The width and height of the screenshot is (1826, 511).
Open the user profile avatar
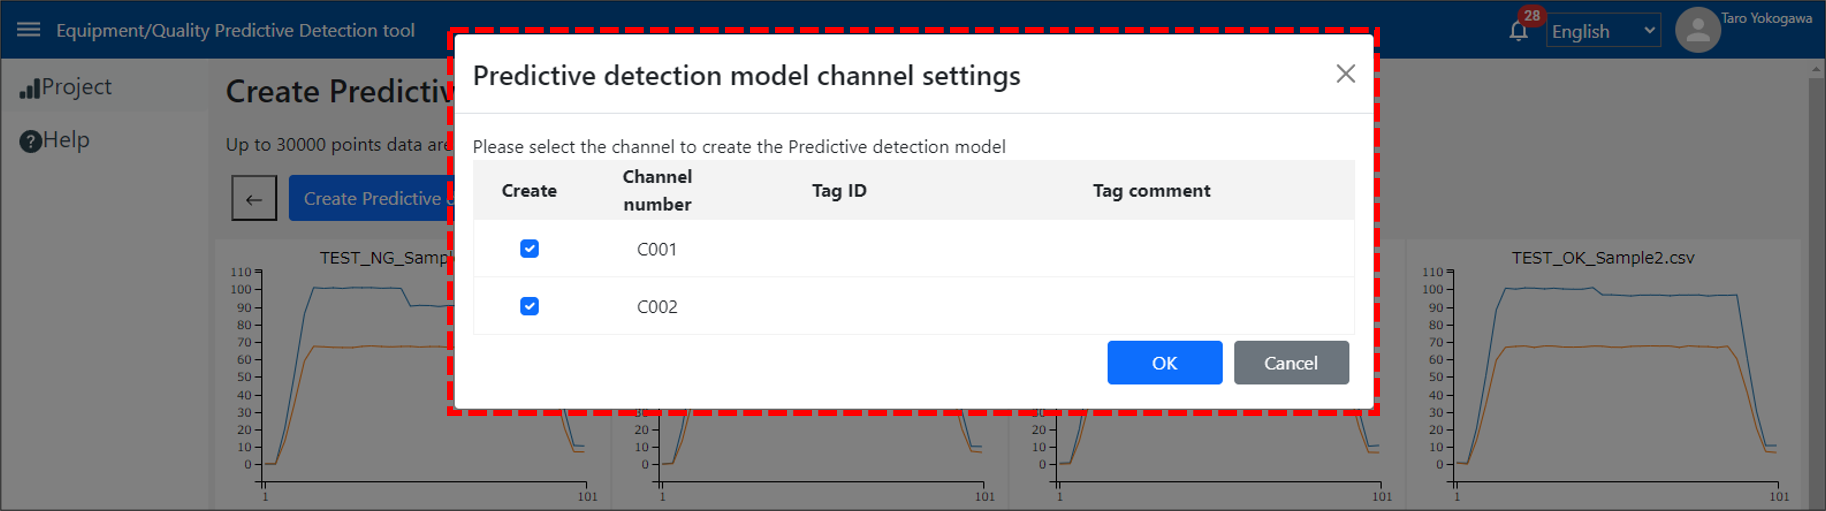point(1697,31)
